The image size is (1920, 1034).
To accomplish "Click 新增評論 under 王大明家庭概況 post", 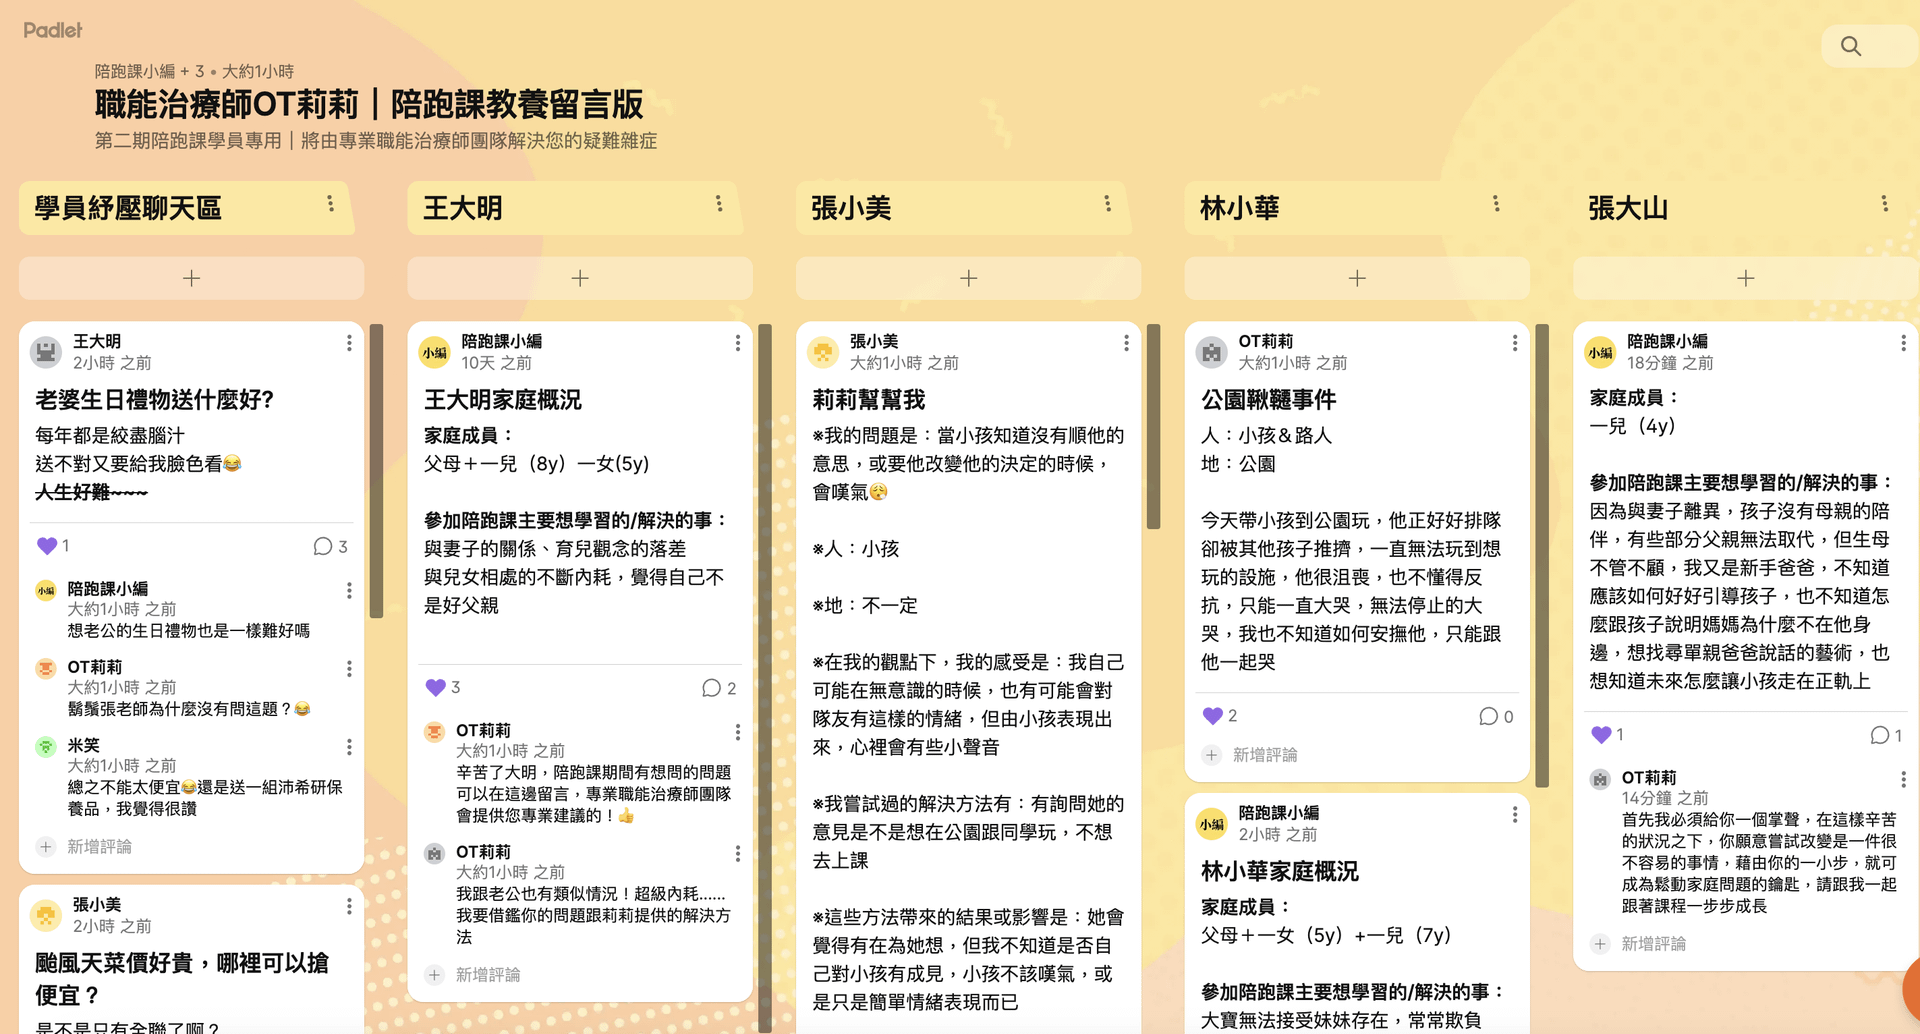I will click(x=487, y=975).
